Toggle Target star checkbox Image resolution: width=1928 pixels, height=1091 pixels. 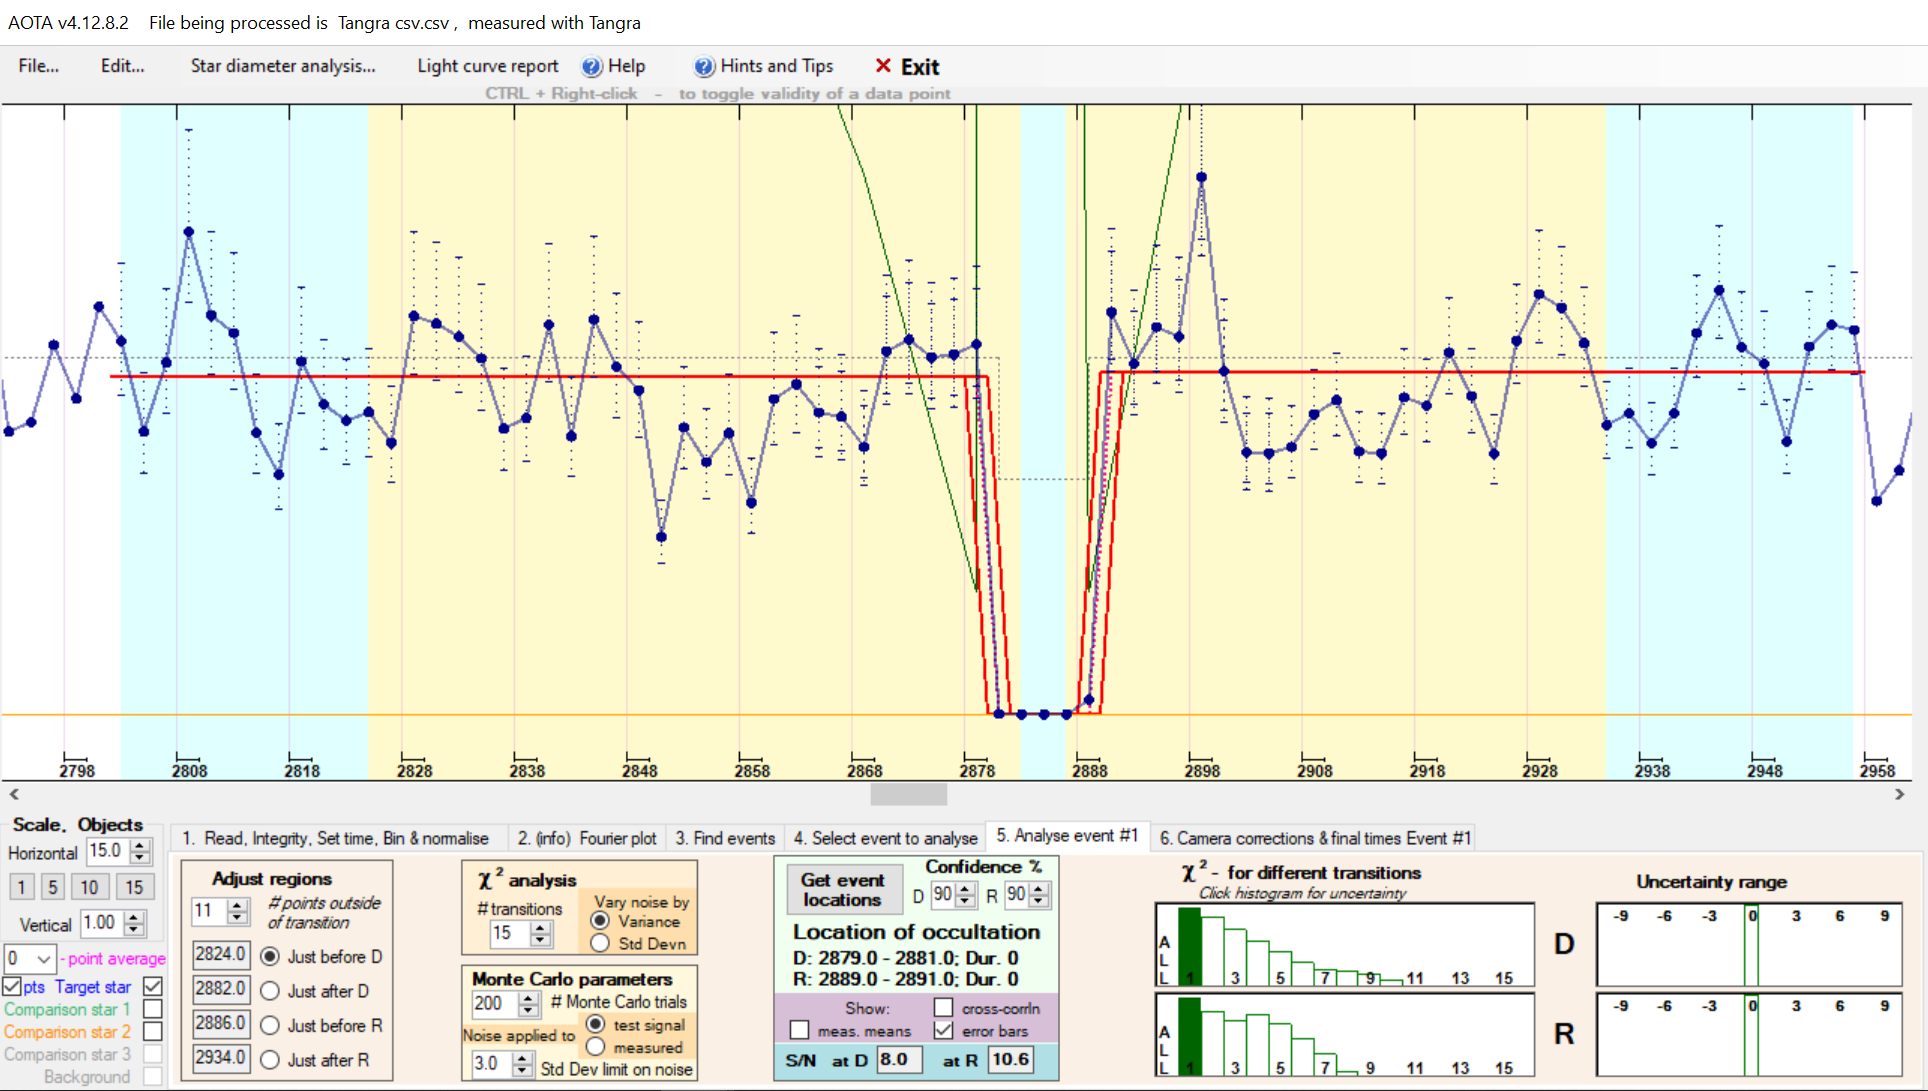[x=153, y=987]
